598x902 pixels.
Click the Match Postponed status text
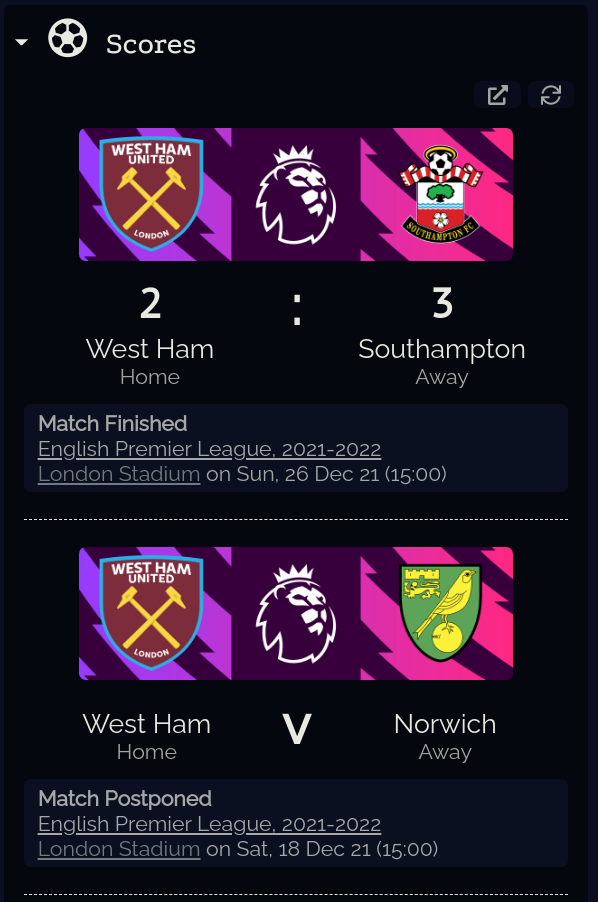[x=125, y=798]
